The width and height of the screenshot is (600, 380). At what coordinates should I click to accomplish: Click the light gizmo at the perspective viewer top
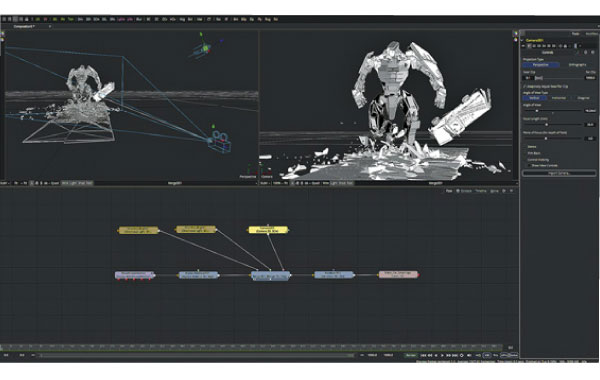[204, 49]
